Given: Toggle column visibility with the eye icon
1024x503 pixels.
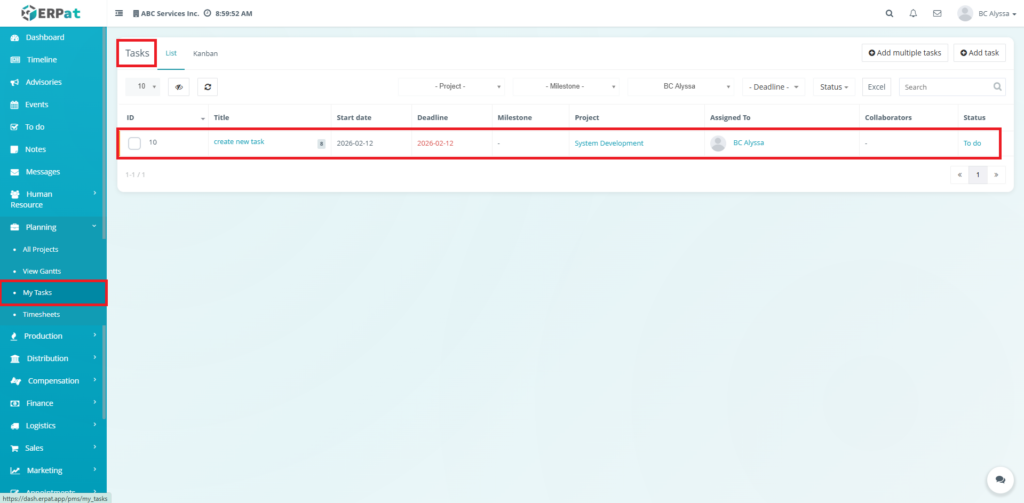Looking at the screenshot, I should tap(179, 87).
